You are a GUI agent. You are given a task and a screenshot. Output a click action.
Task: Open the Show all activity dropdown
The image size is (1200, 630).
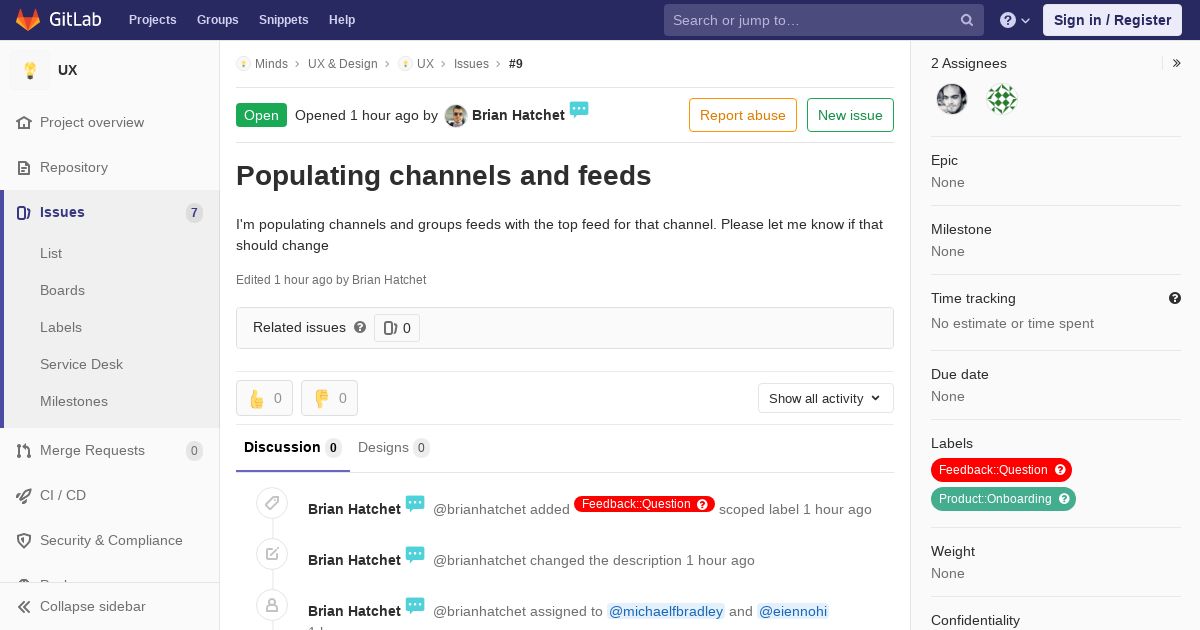[x=826, y=398]
